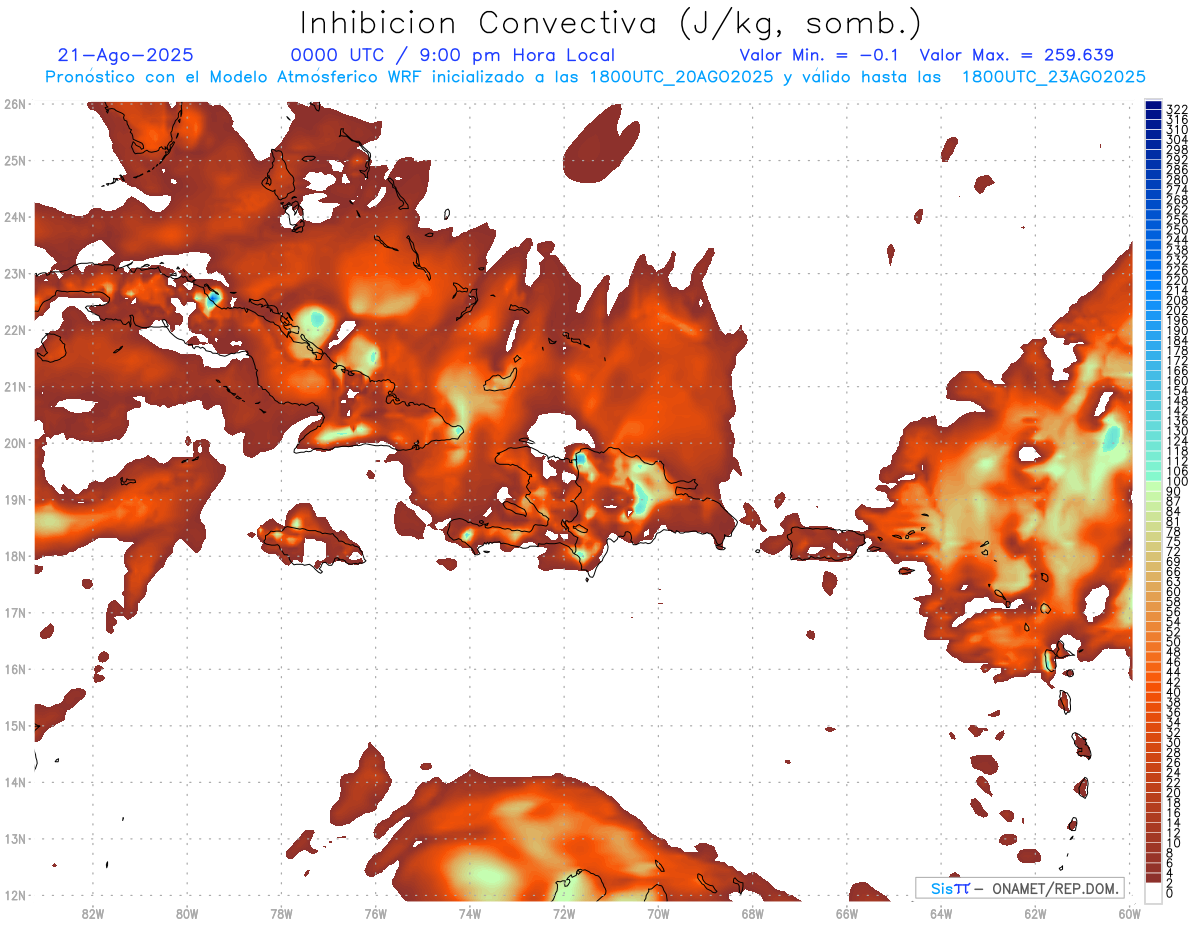Click the '80W' longitude label

(x=187, y=912)
